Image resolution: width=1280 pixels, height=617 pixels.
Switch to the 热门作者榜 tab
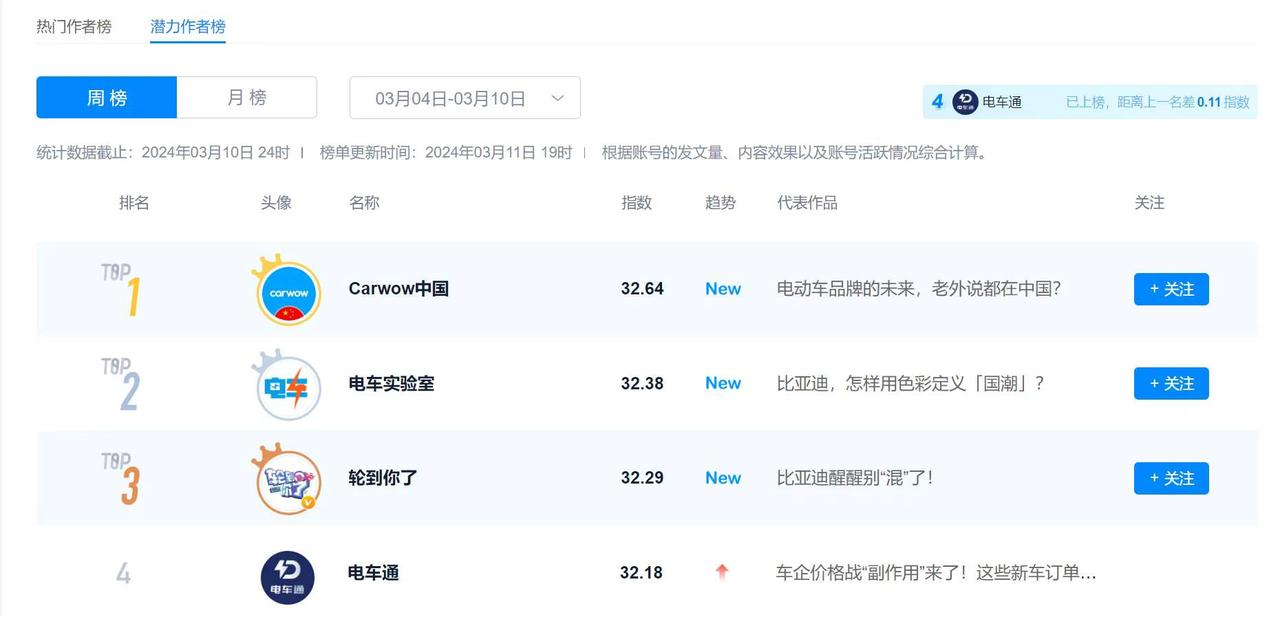tap(74, 26)
